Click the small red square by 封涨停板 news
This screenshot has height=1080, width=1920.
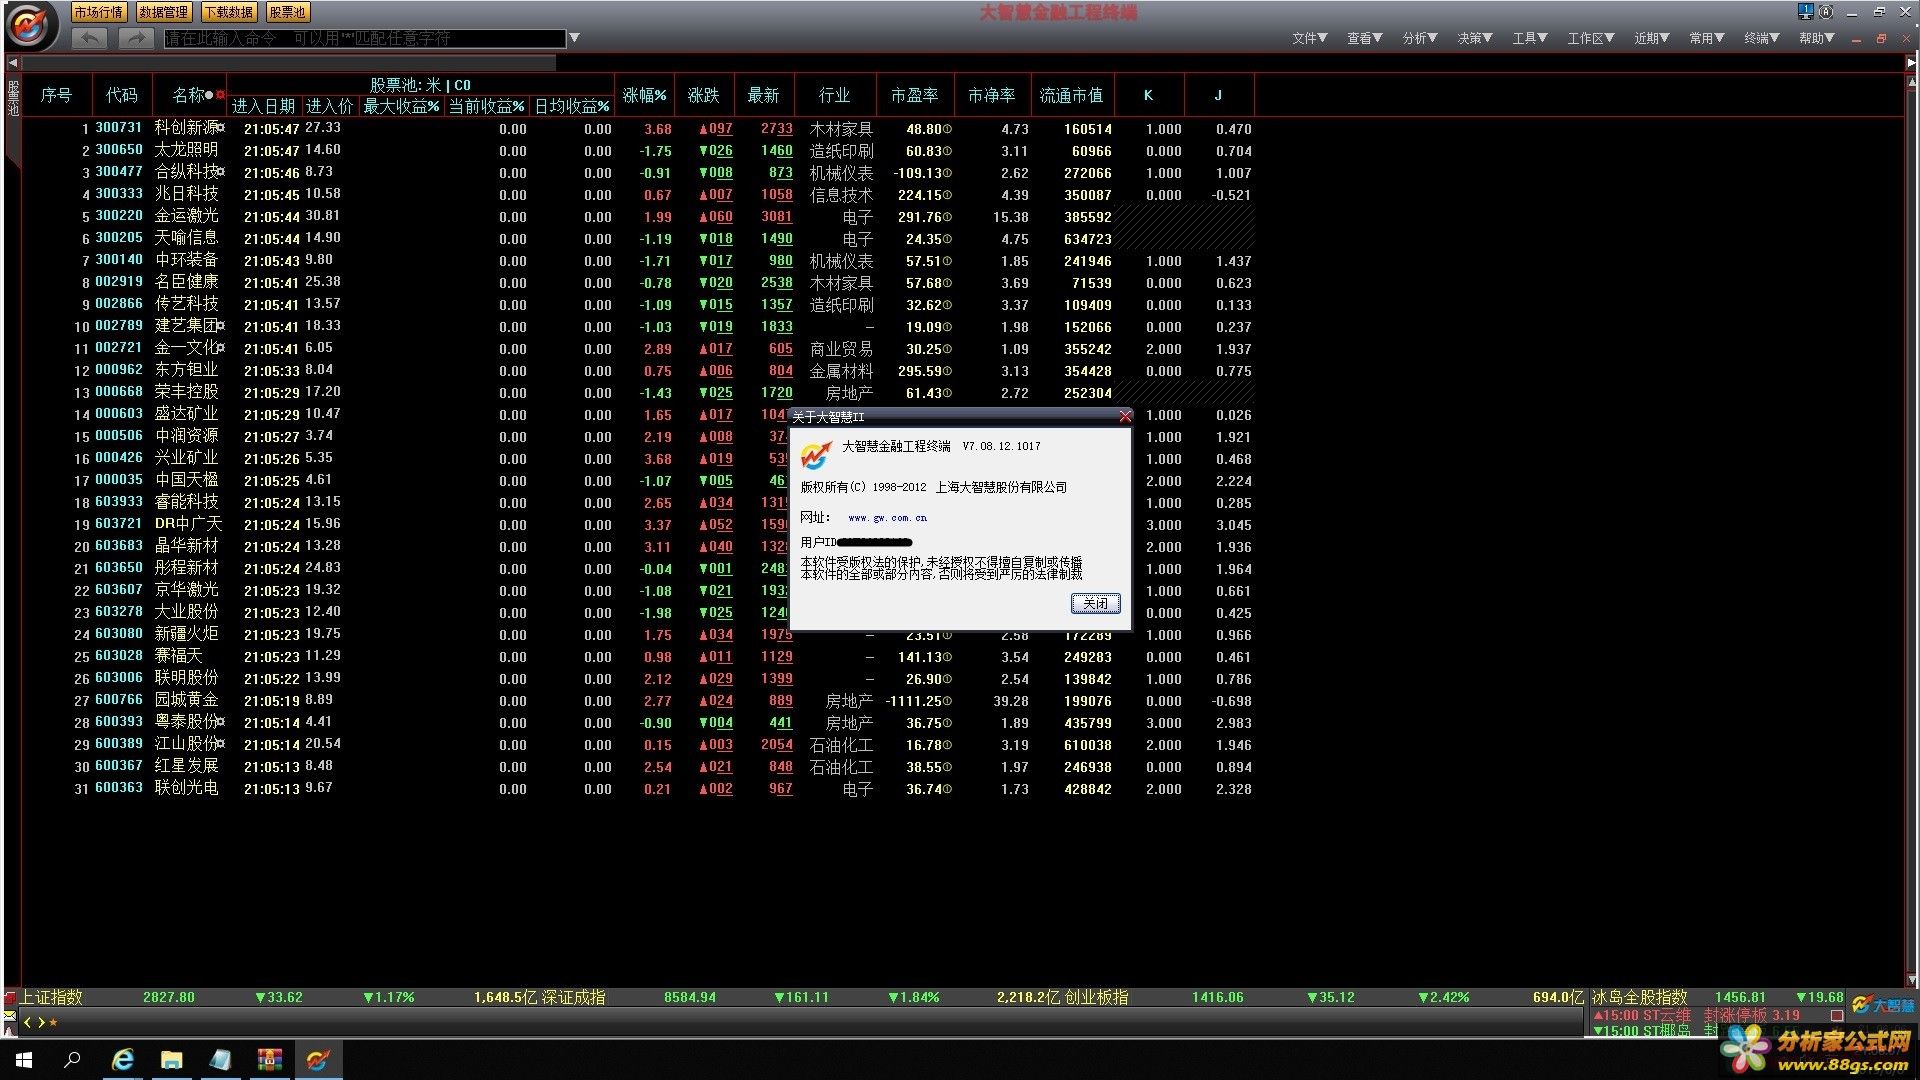click(x=1836, y=1016)
